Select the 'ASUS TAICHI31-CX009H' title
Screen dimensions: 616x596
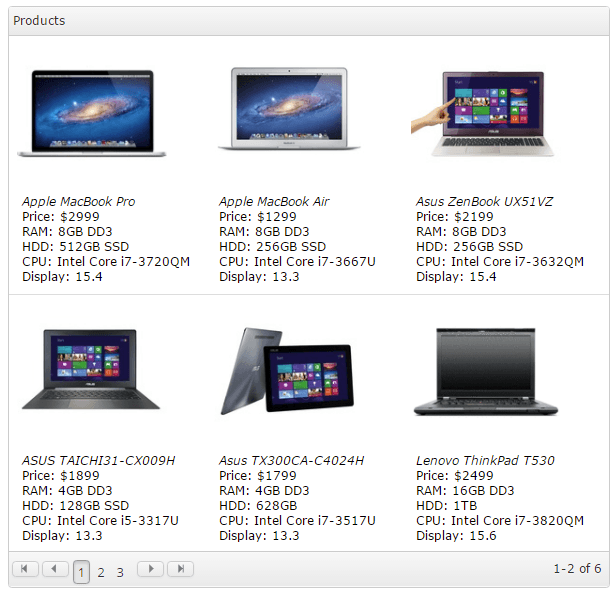99,460
